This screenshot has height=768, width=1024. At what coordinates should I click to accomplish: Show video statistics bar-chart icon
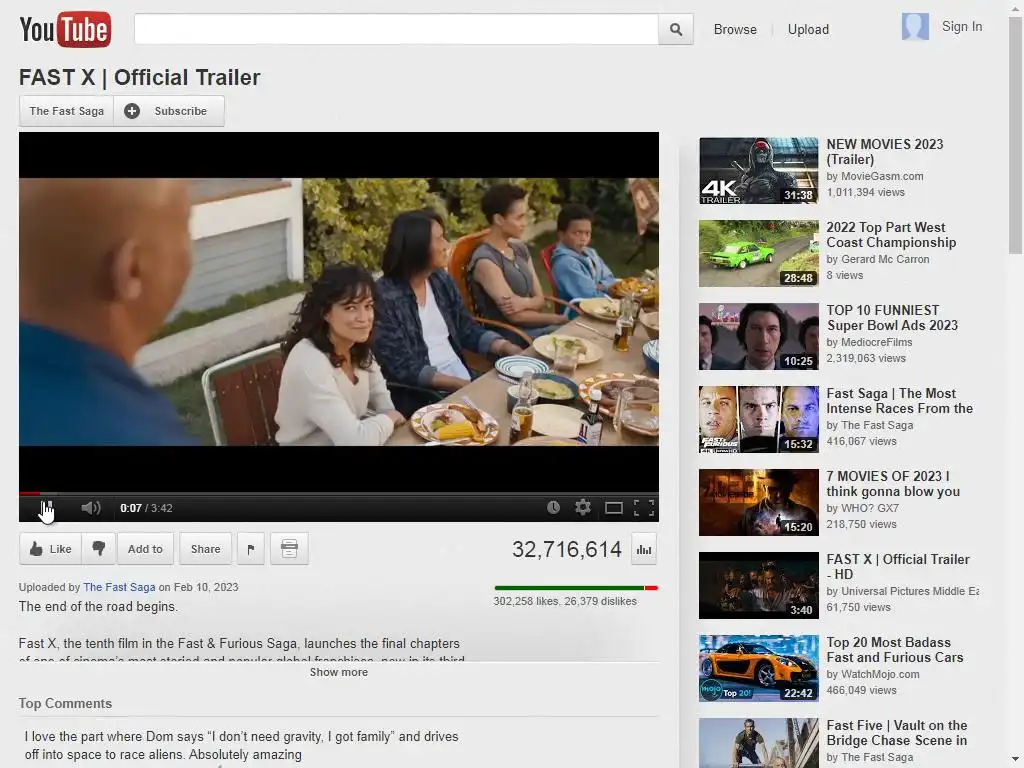click(x=644, y=549)
